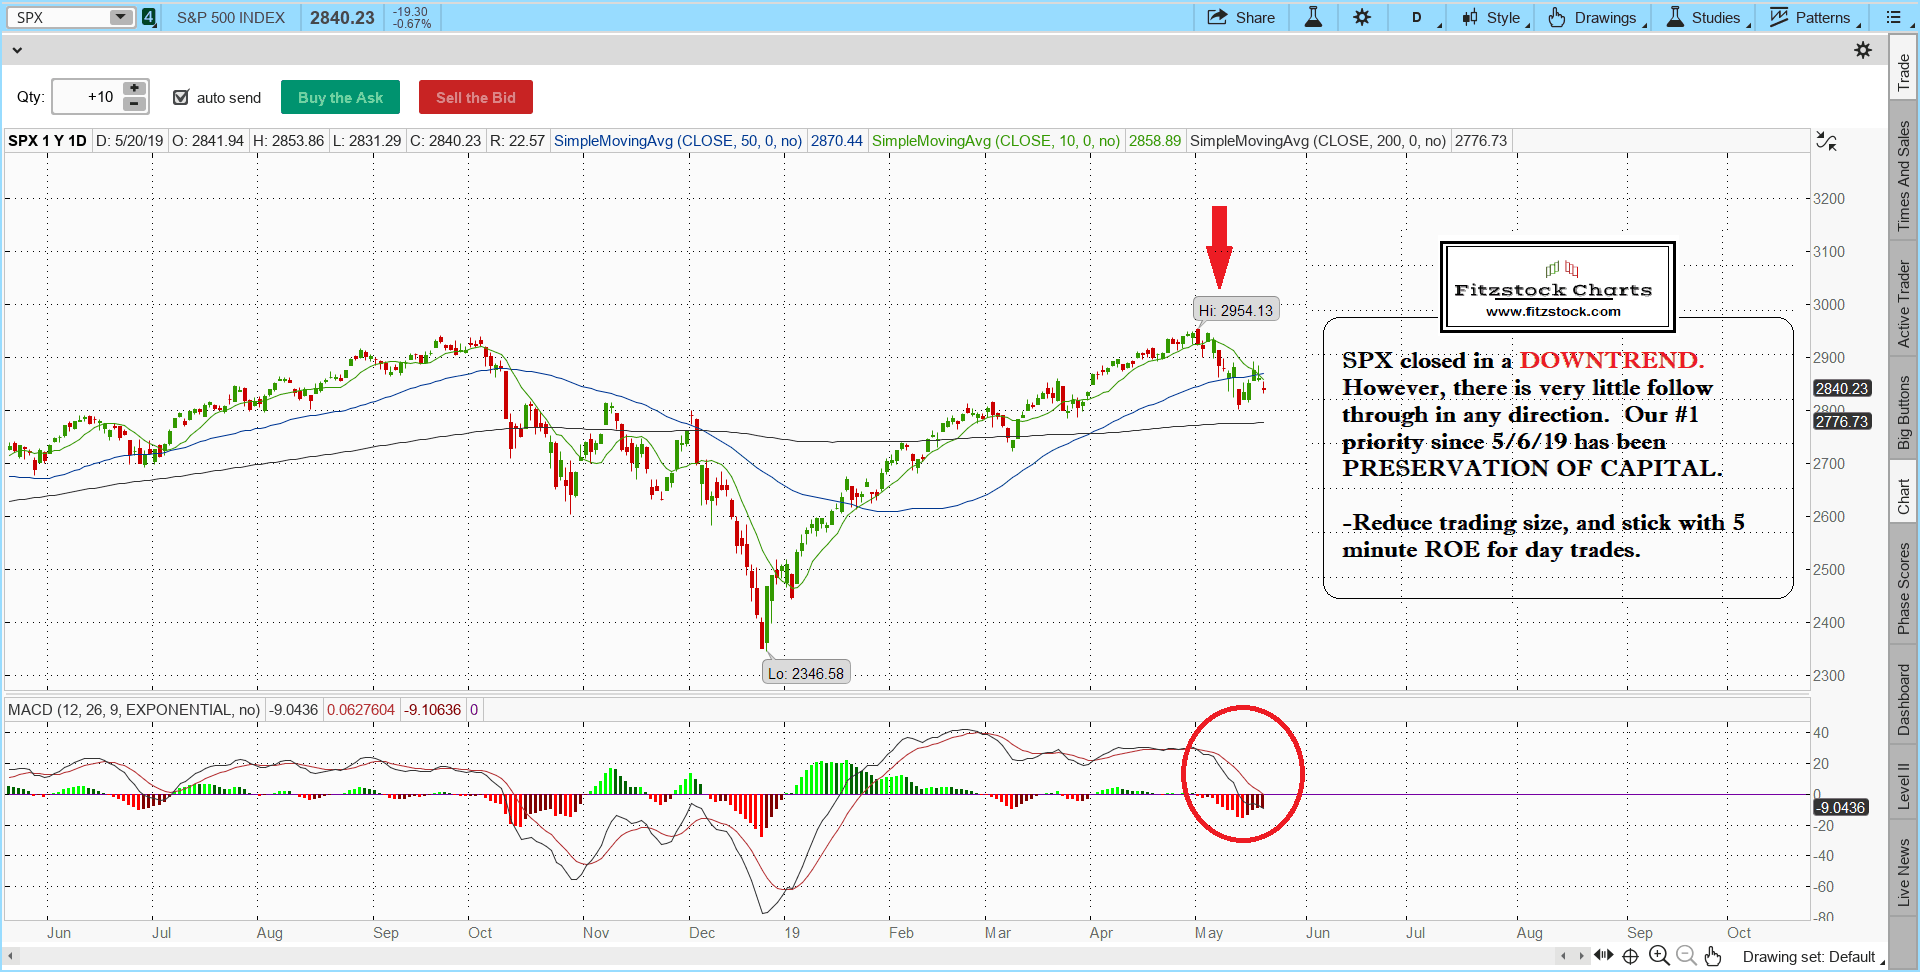Click the zoom in magnifier icon
The width and height of the screenshot is (1920, 972).
click(1659, 956)
